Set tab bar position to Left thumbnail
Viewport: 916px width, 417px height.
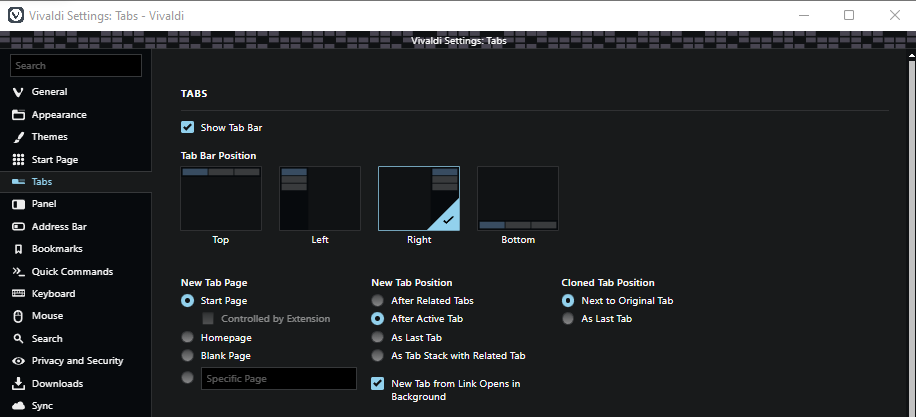click(x=320, y=199)
